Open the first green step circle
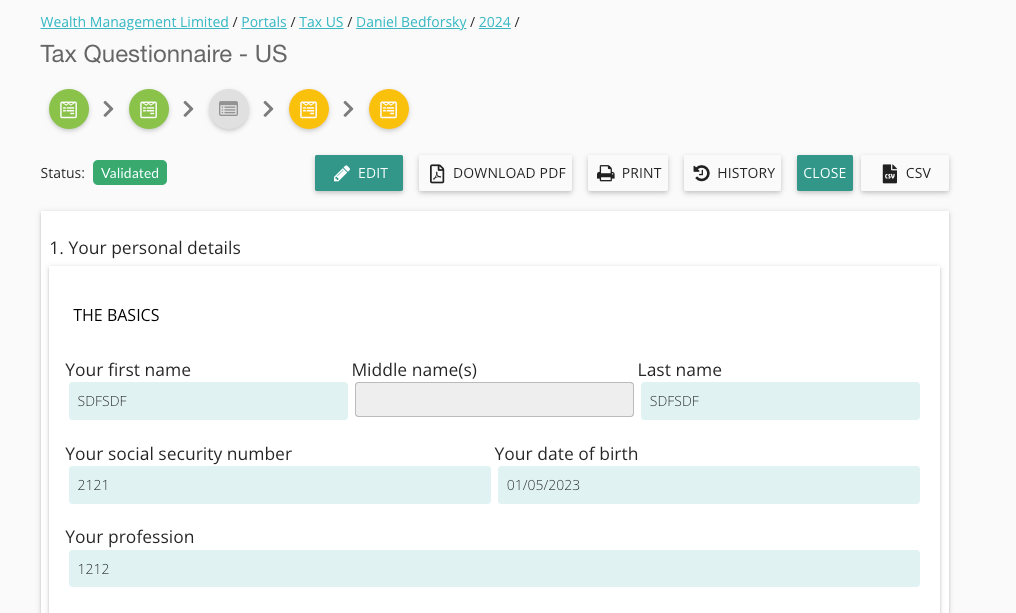 (x=69, y=109)
